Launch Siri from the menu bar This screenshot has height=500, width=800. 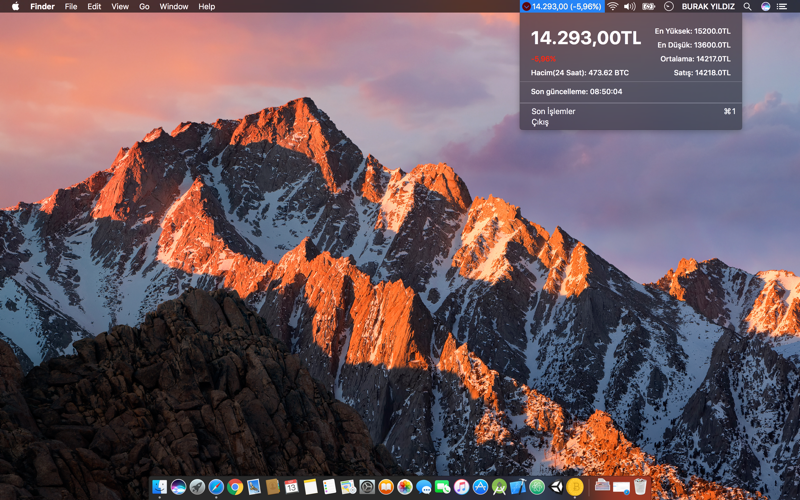tap(765, 6)
